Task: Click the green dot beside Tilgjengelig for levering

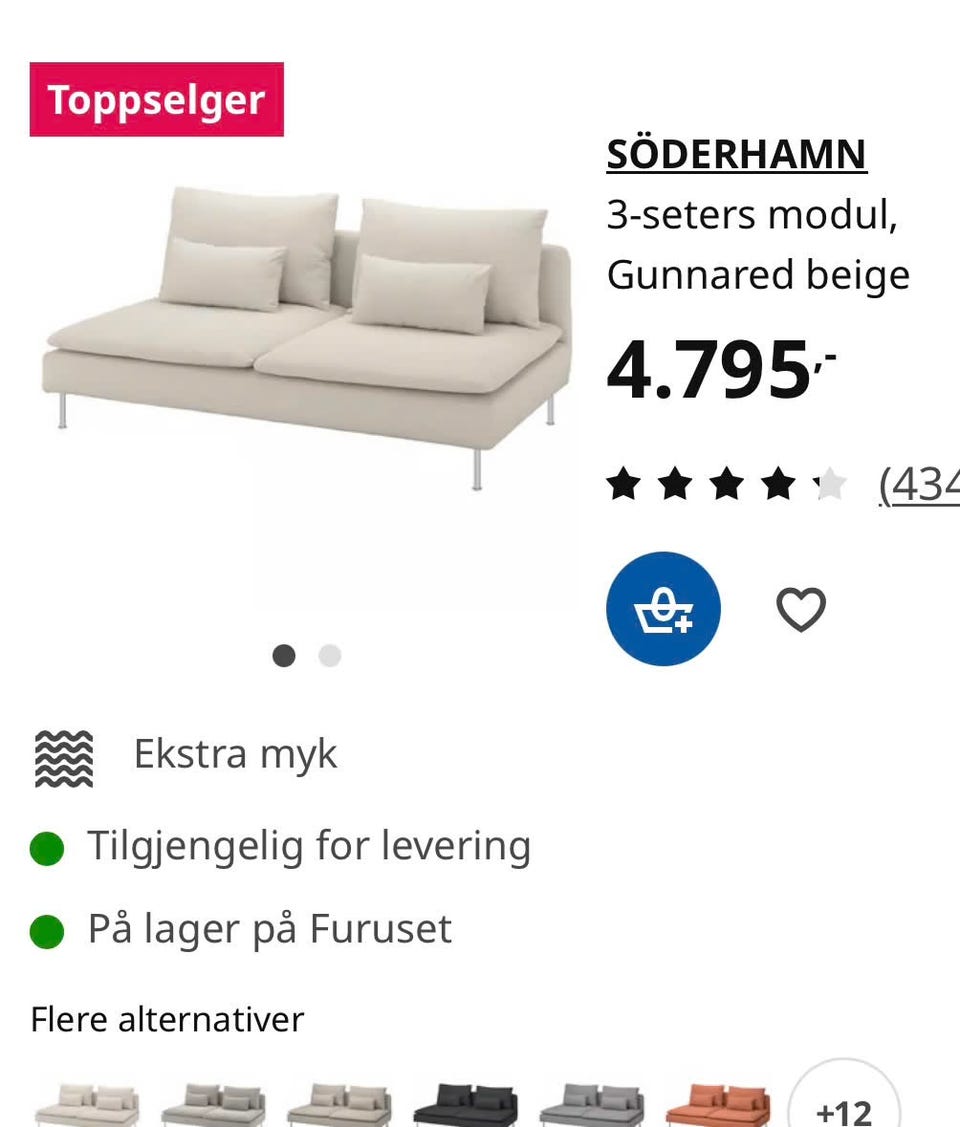Action: pyautogui.click(x=47, y=849)
